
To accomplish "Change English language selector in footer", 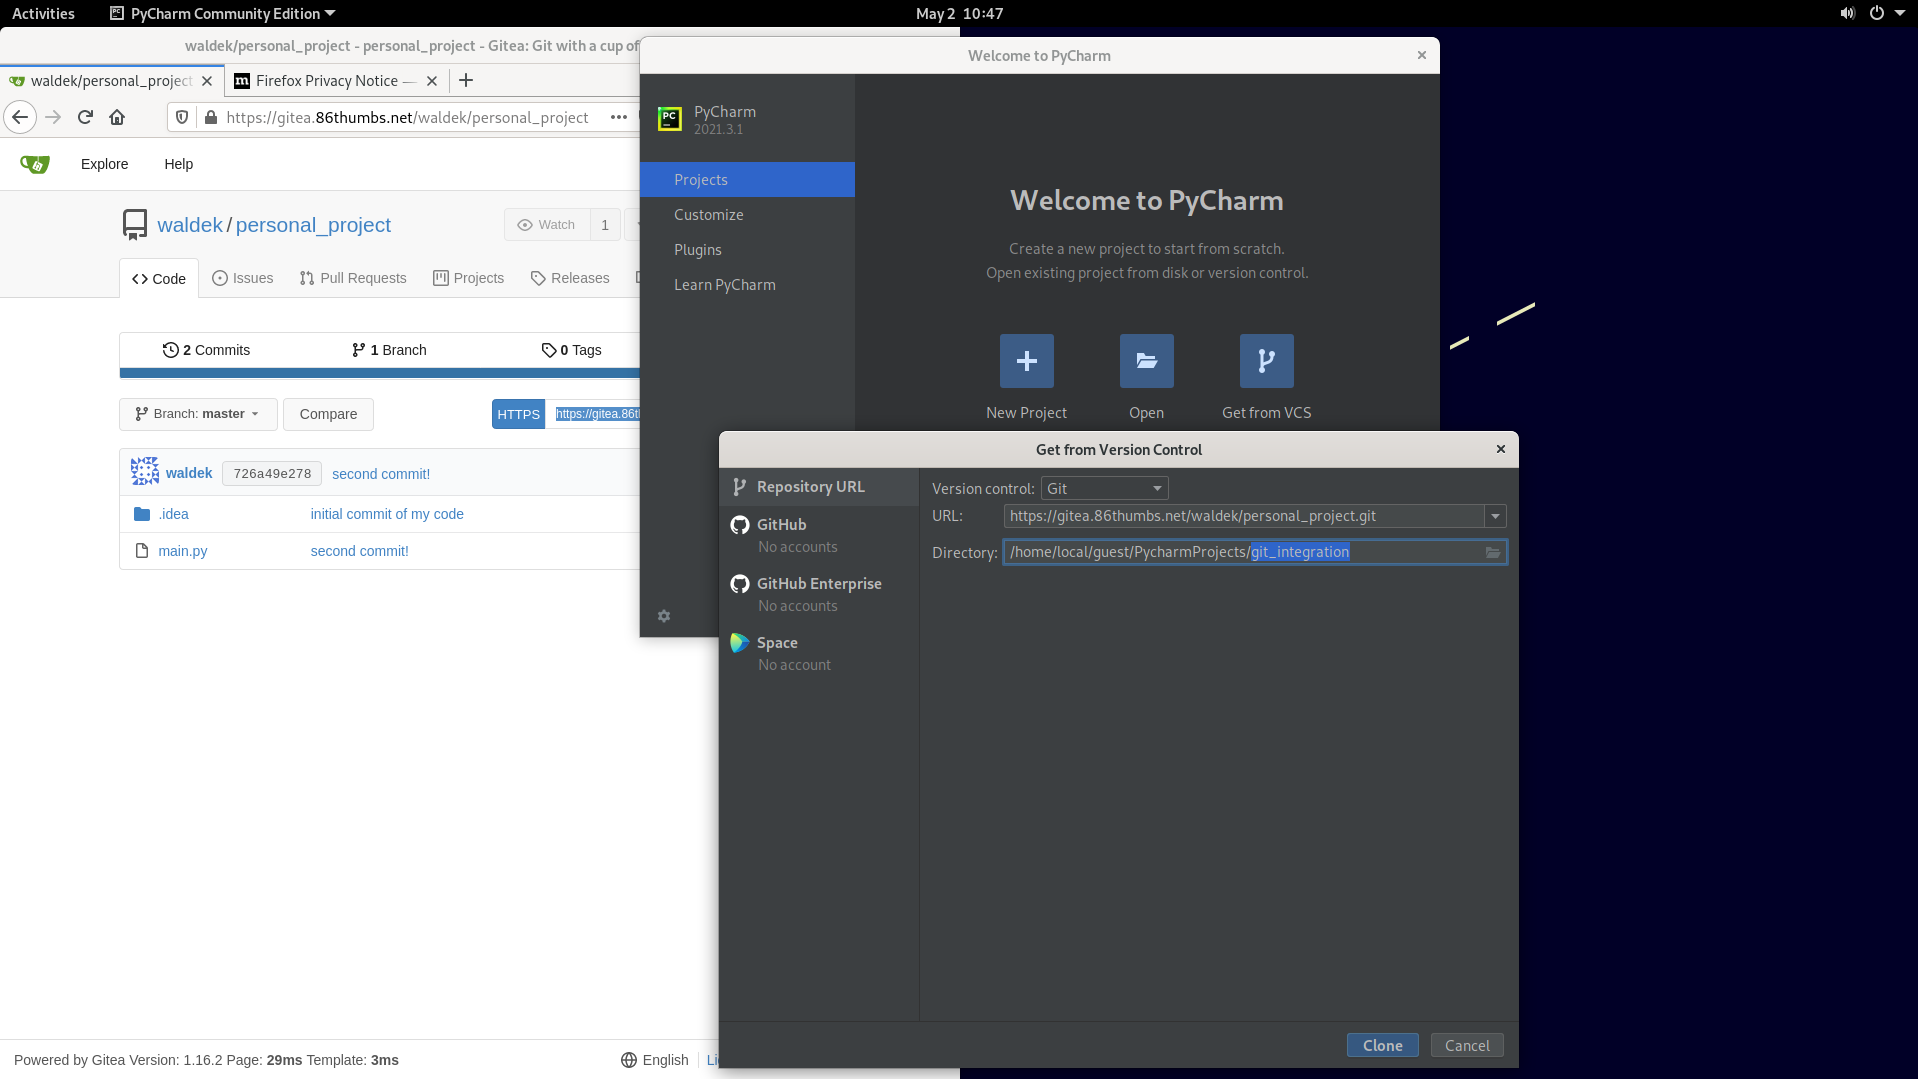I will (x=655, y=1060).
